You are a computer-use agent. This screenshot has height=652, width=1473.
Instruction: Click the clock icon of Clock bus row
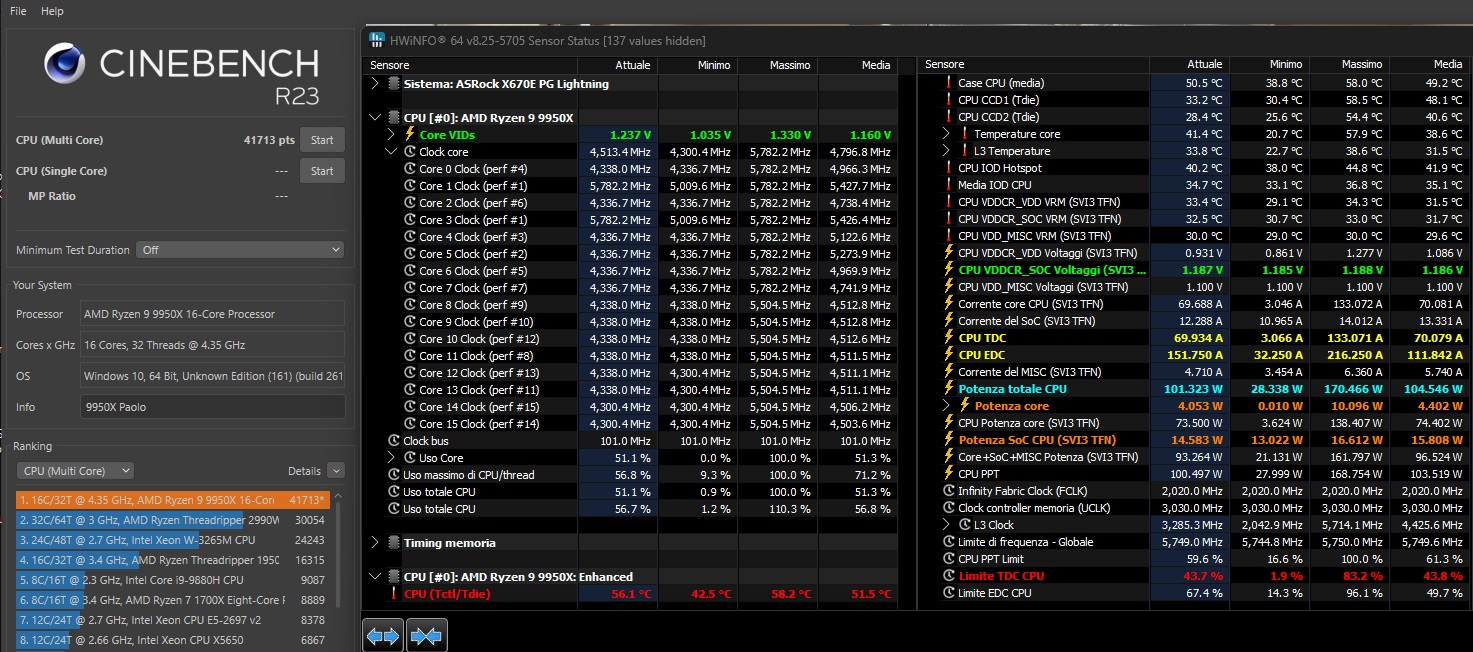tap(394, 441)
